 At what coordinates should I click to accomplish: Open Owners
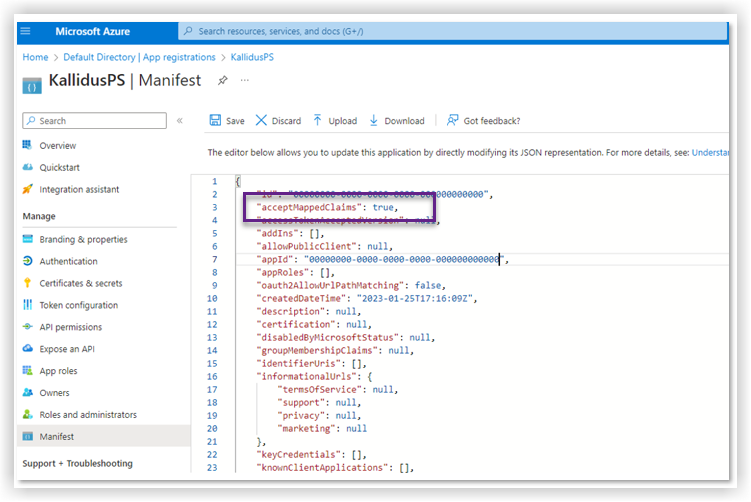(55, 393)
